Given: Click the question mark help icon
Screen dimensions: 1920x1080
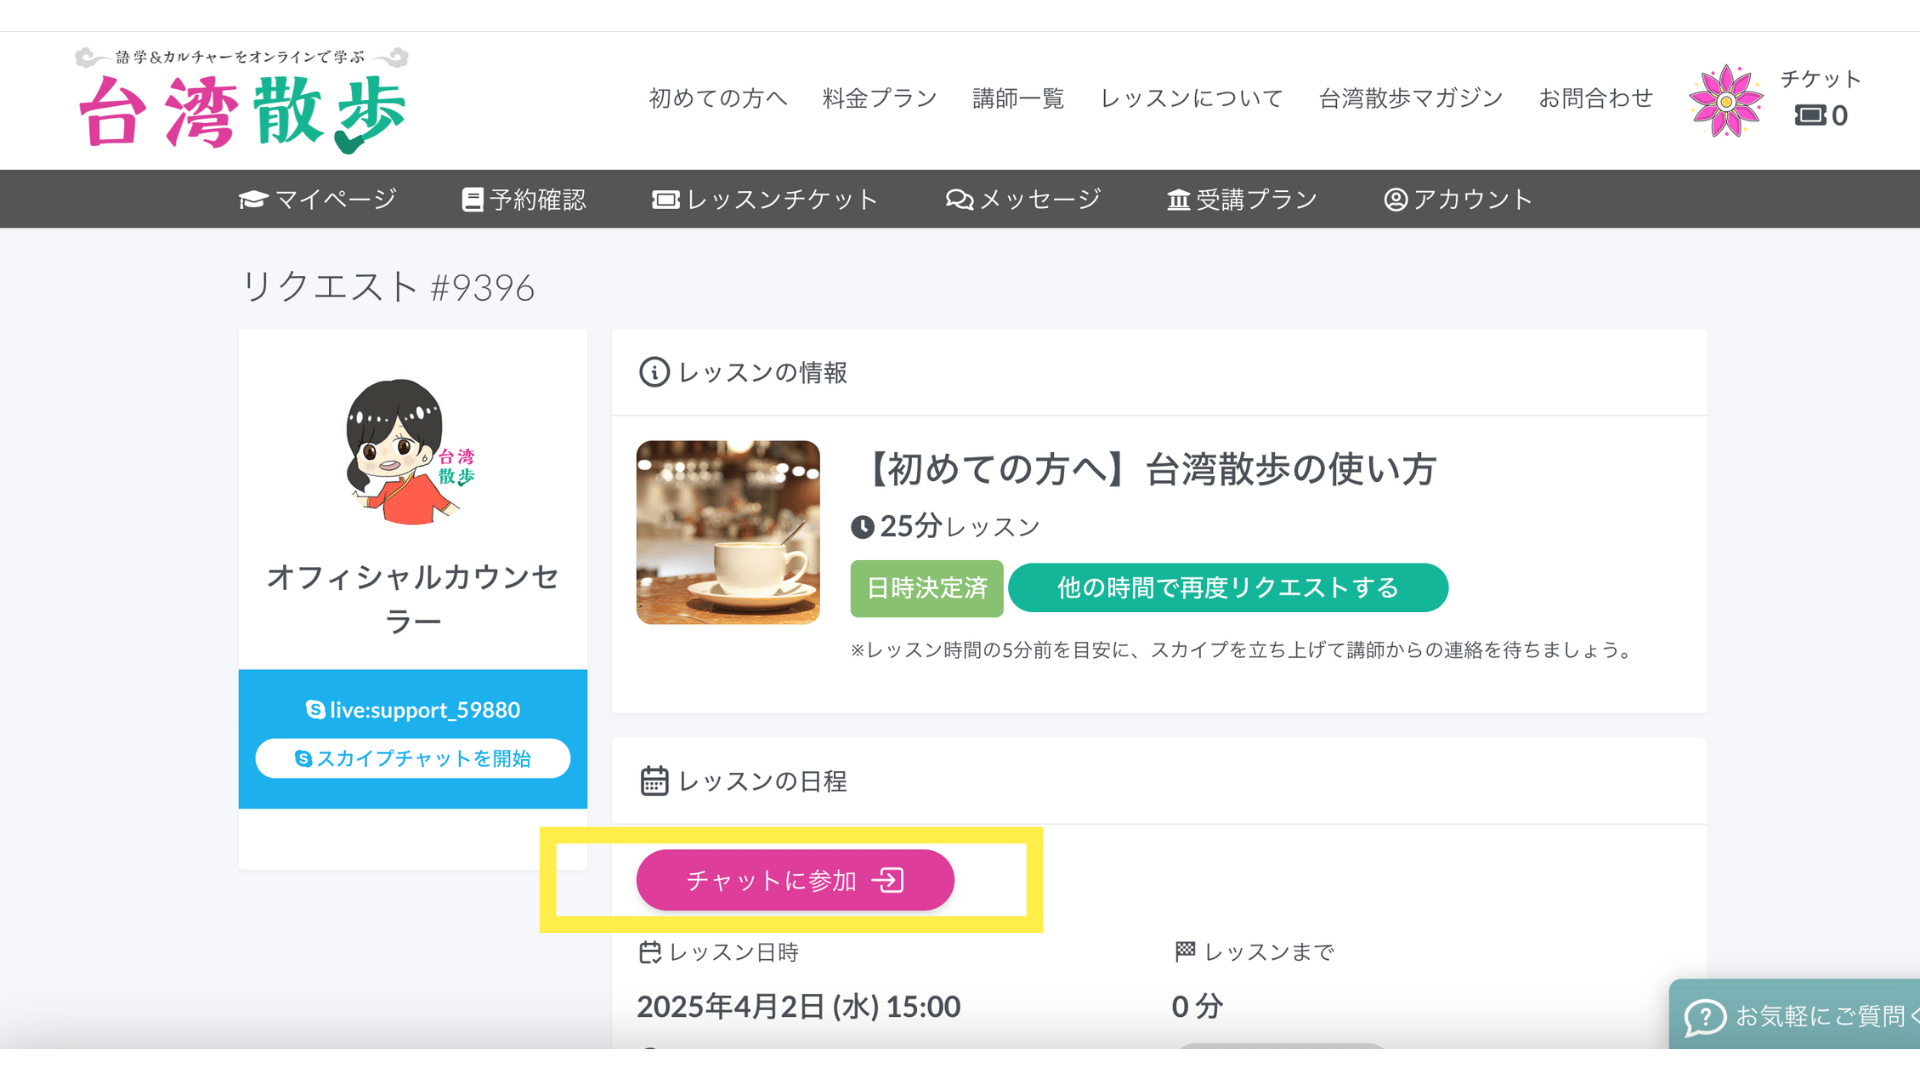Looking at the screenshot, I should point(1705,1017).
